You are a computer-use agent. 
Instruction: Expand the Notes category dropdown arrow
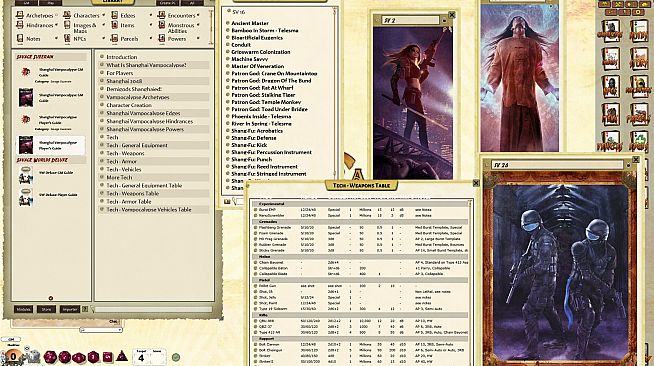tap(56, 38)
